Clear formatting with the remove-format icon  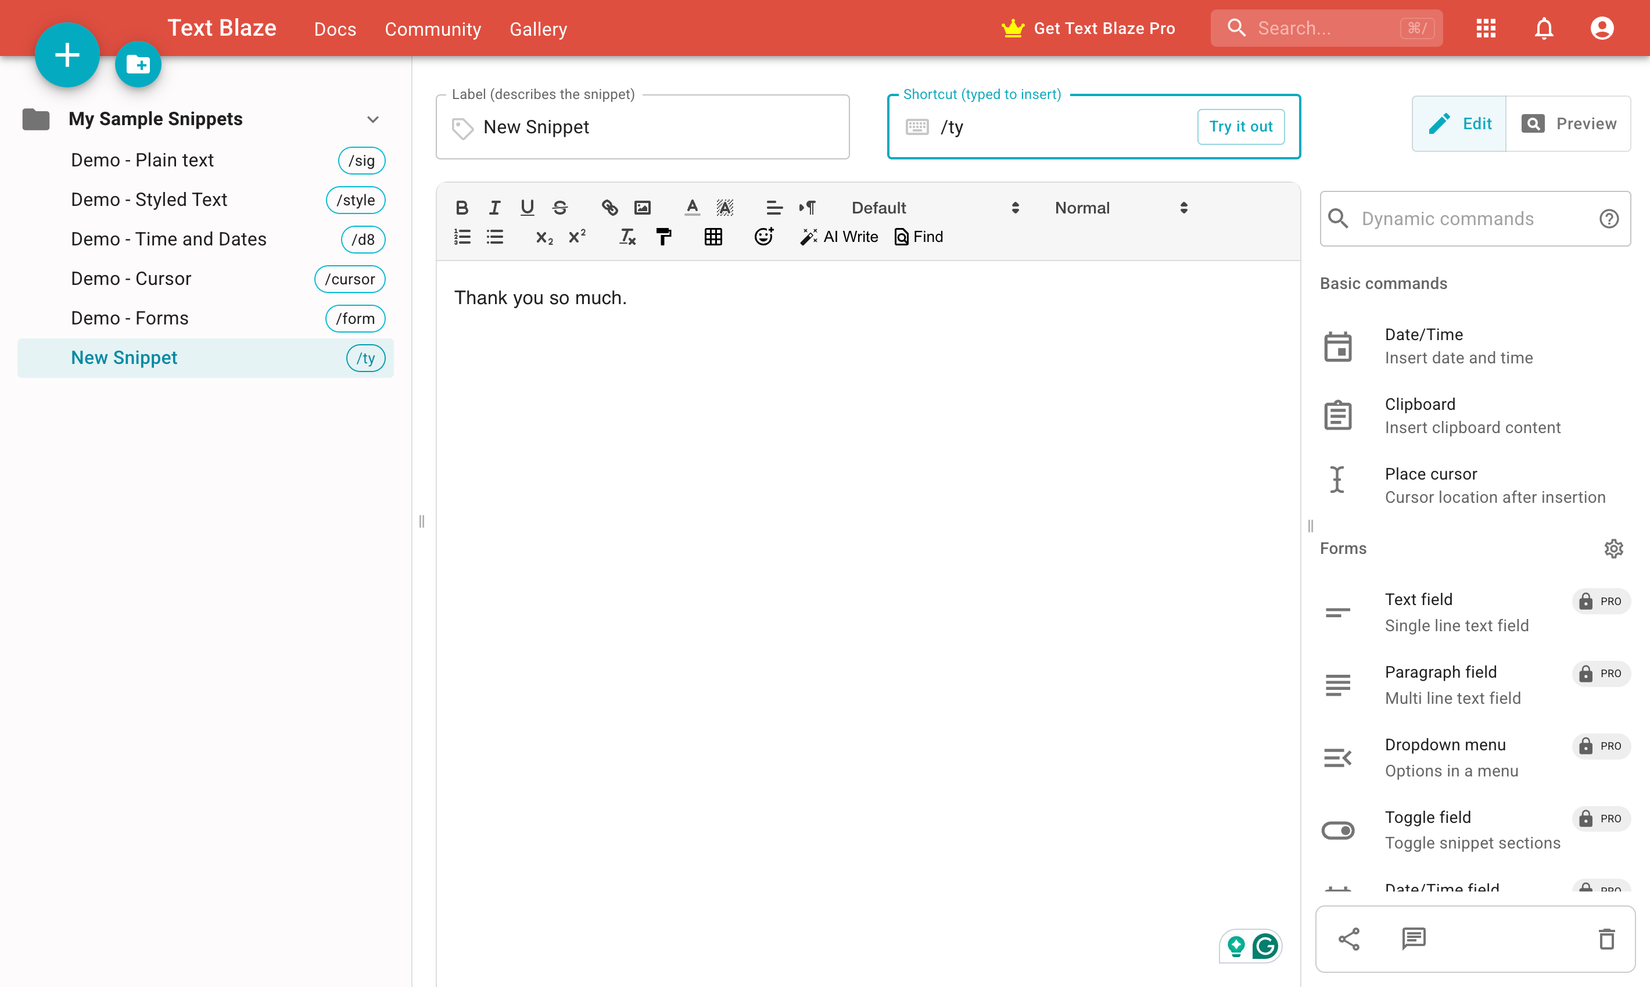(627, 237)
